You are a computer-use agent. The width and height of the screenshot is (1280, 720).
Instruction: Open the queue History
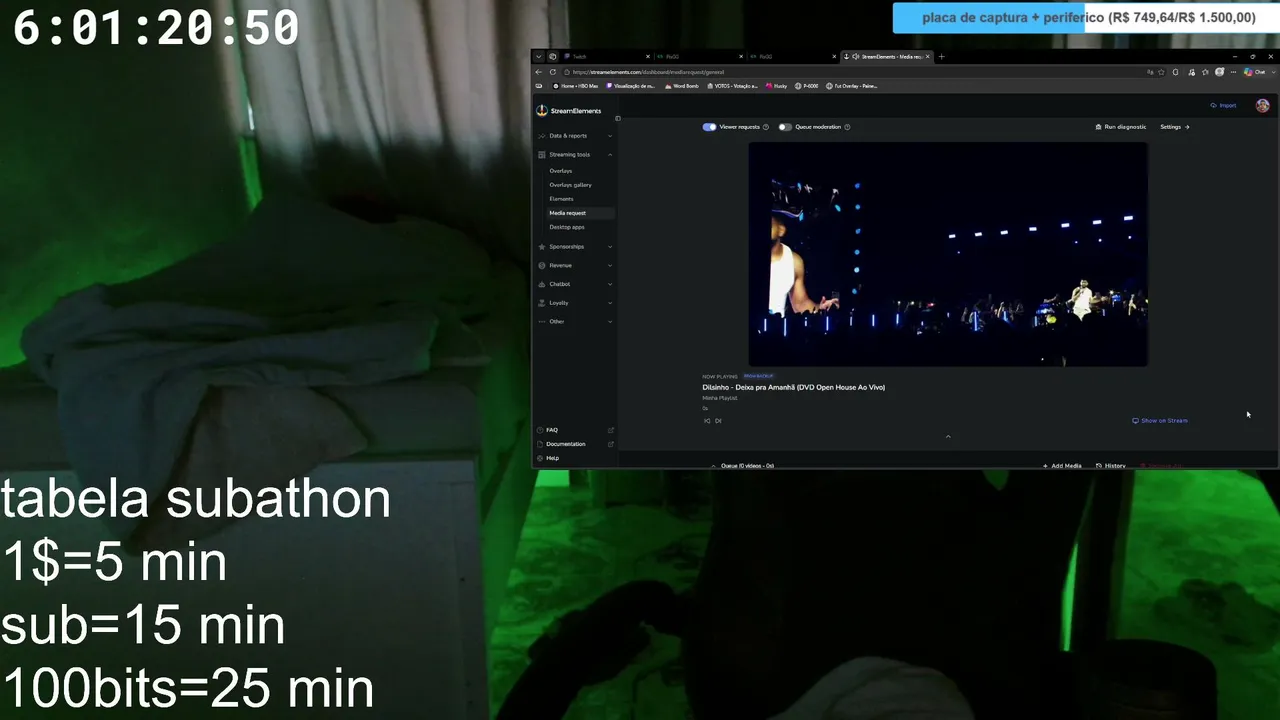(1111, 466)
